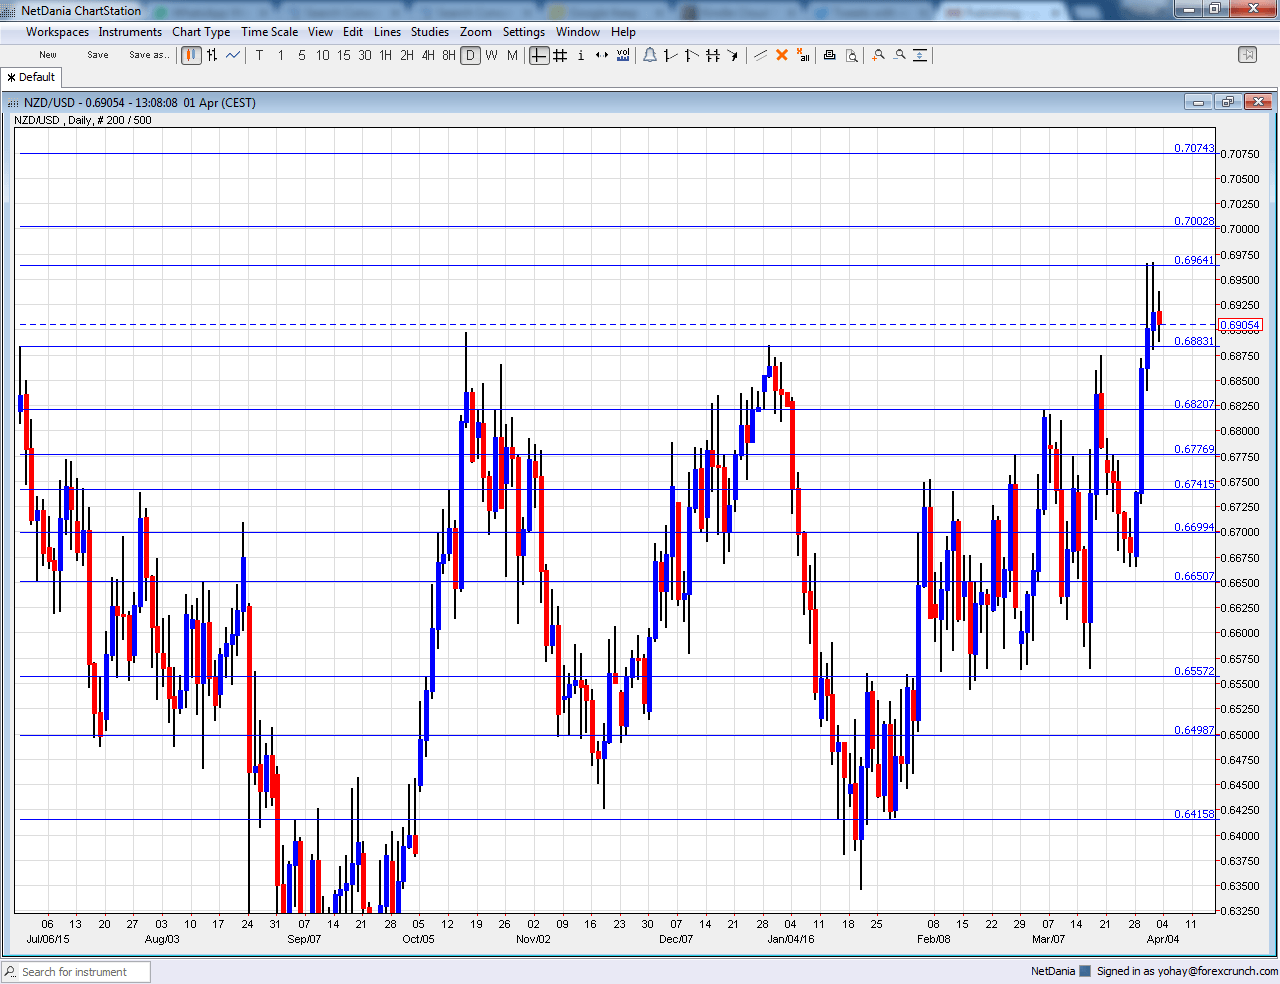Select the candlestick chart type icon
Screen dimensions: 1280x984
point(190,55)
